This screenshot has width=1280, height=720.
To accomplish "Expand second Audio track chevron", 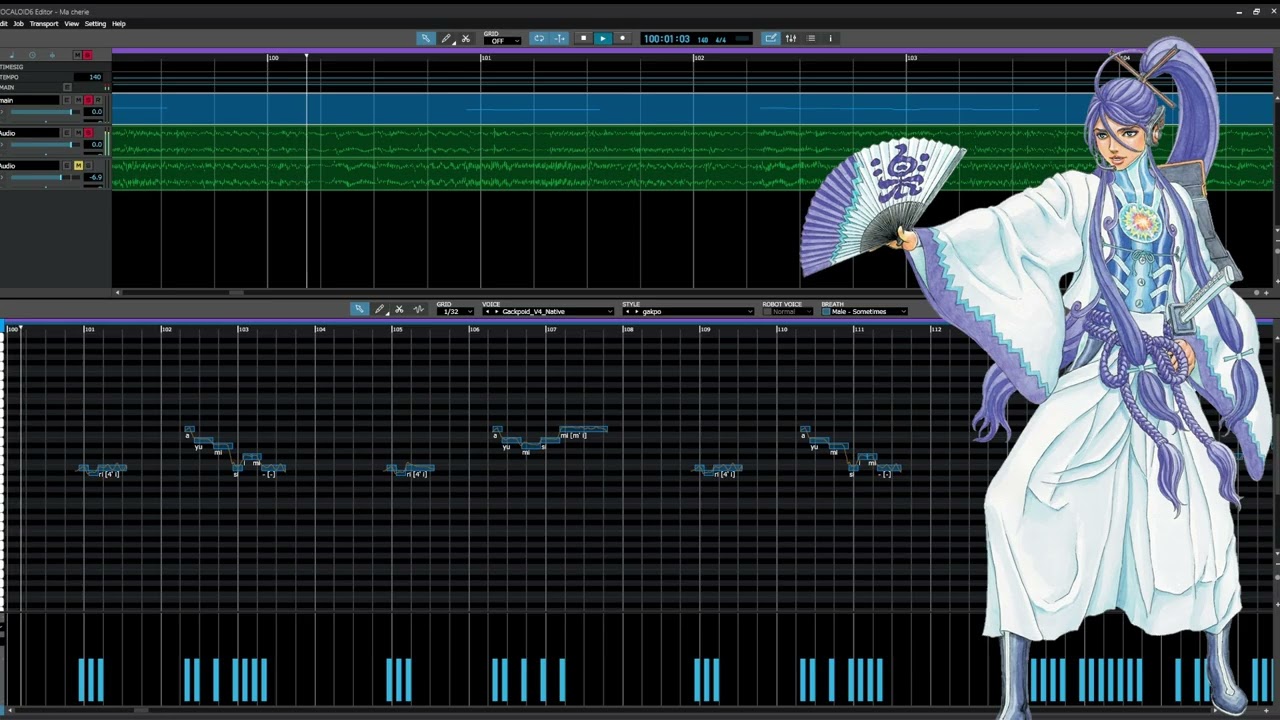I will (x=2, y=177).
